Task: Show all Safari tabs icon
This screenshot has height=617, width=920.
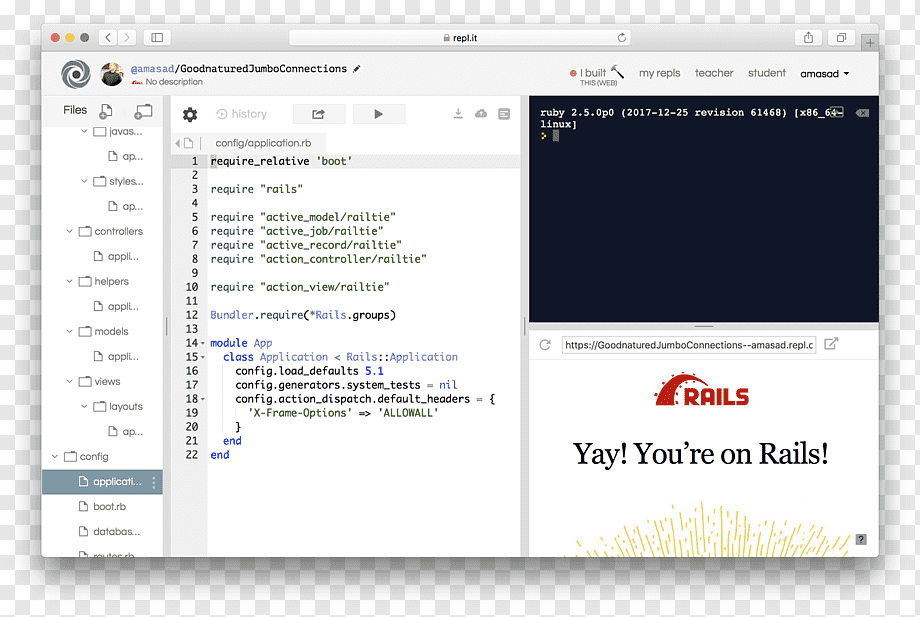Action: point(841,38)
